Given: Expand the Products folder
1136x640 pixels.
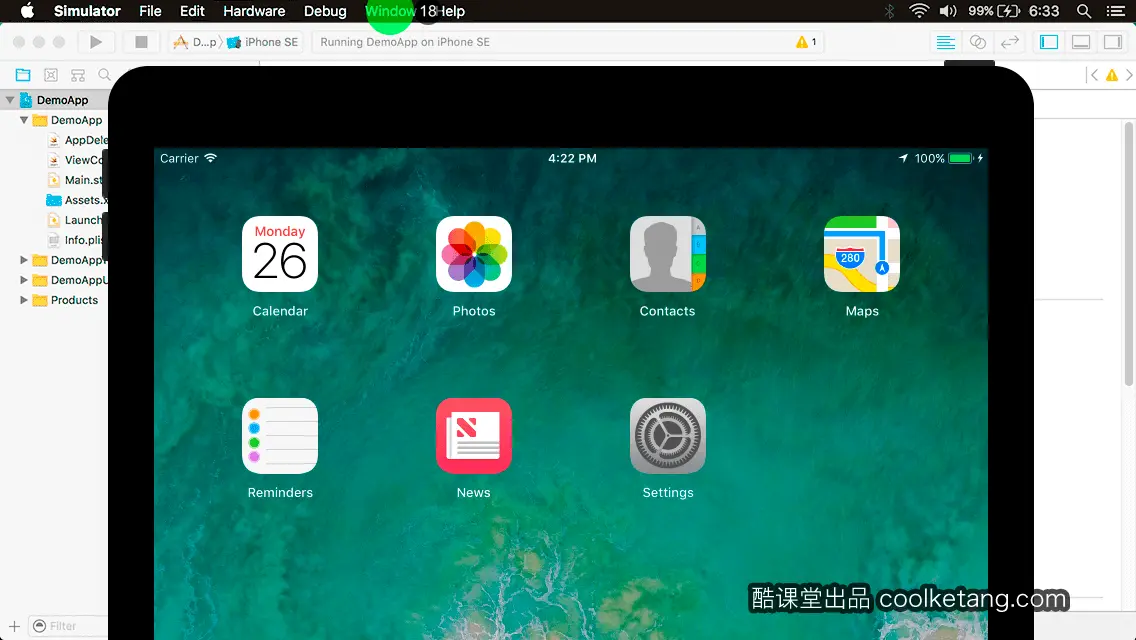Looking at the screenshot, I should coord(24,299).
